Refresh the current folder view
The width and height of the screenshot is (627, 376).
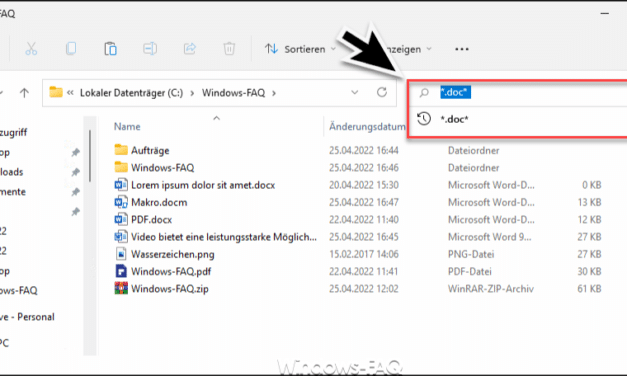pos(382,92)
